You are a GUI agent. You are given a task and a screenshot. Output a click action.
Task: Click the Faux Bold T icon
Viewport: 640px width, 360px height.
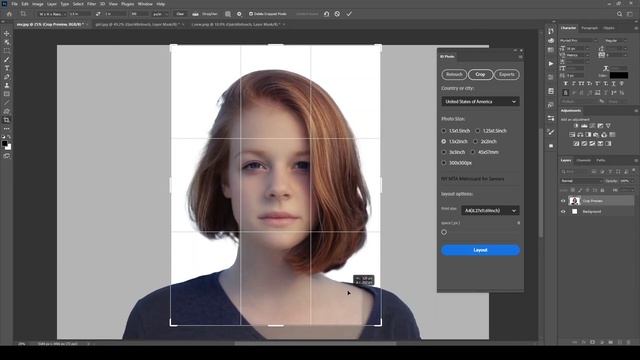tap(566, 84)
